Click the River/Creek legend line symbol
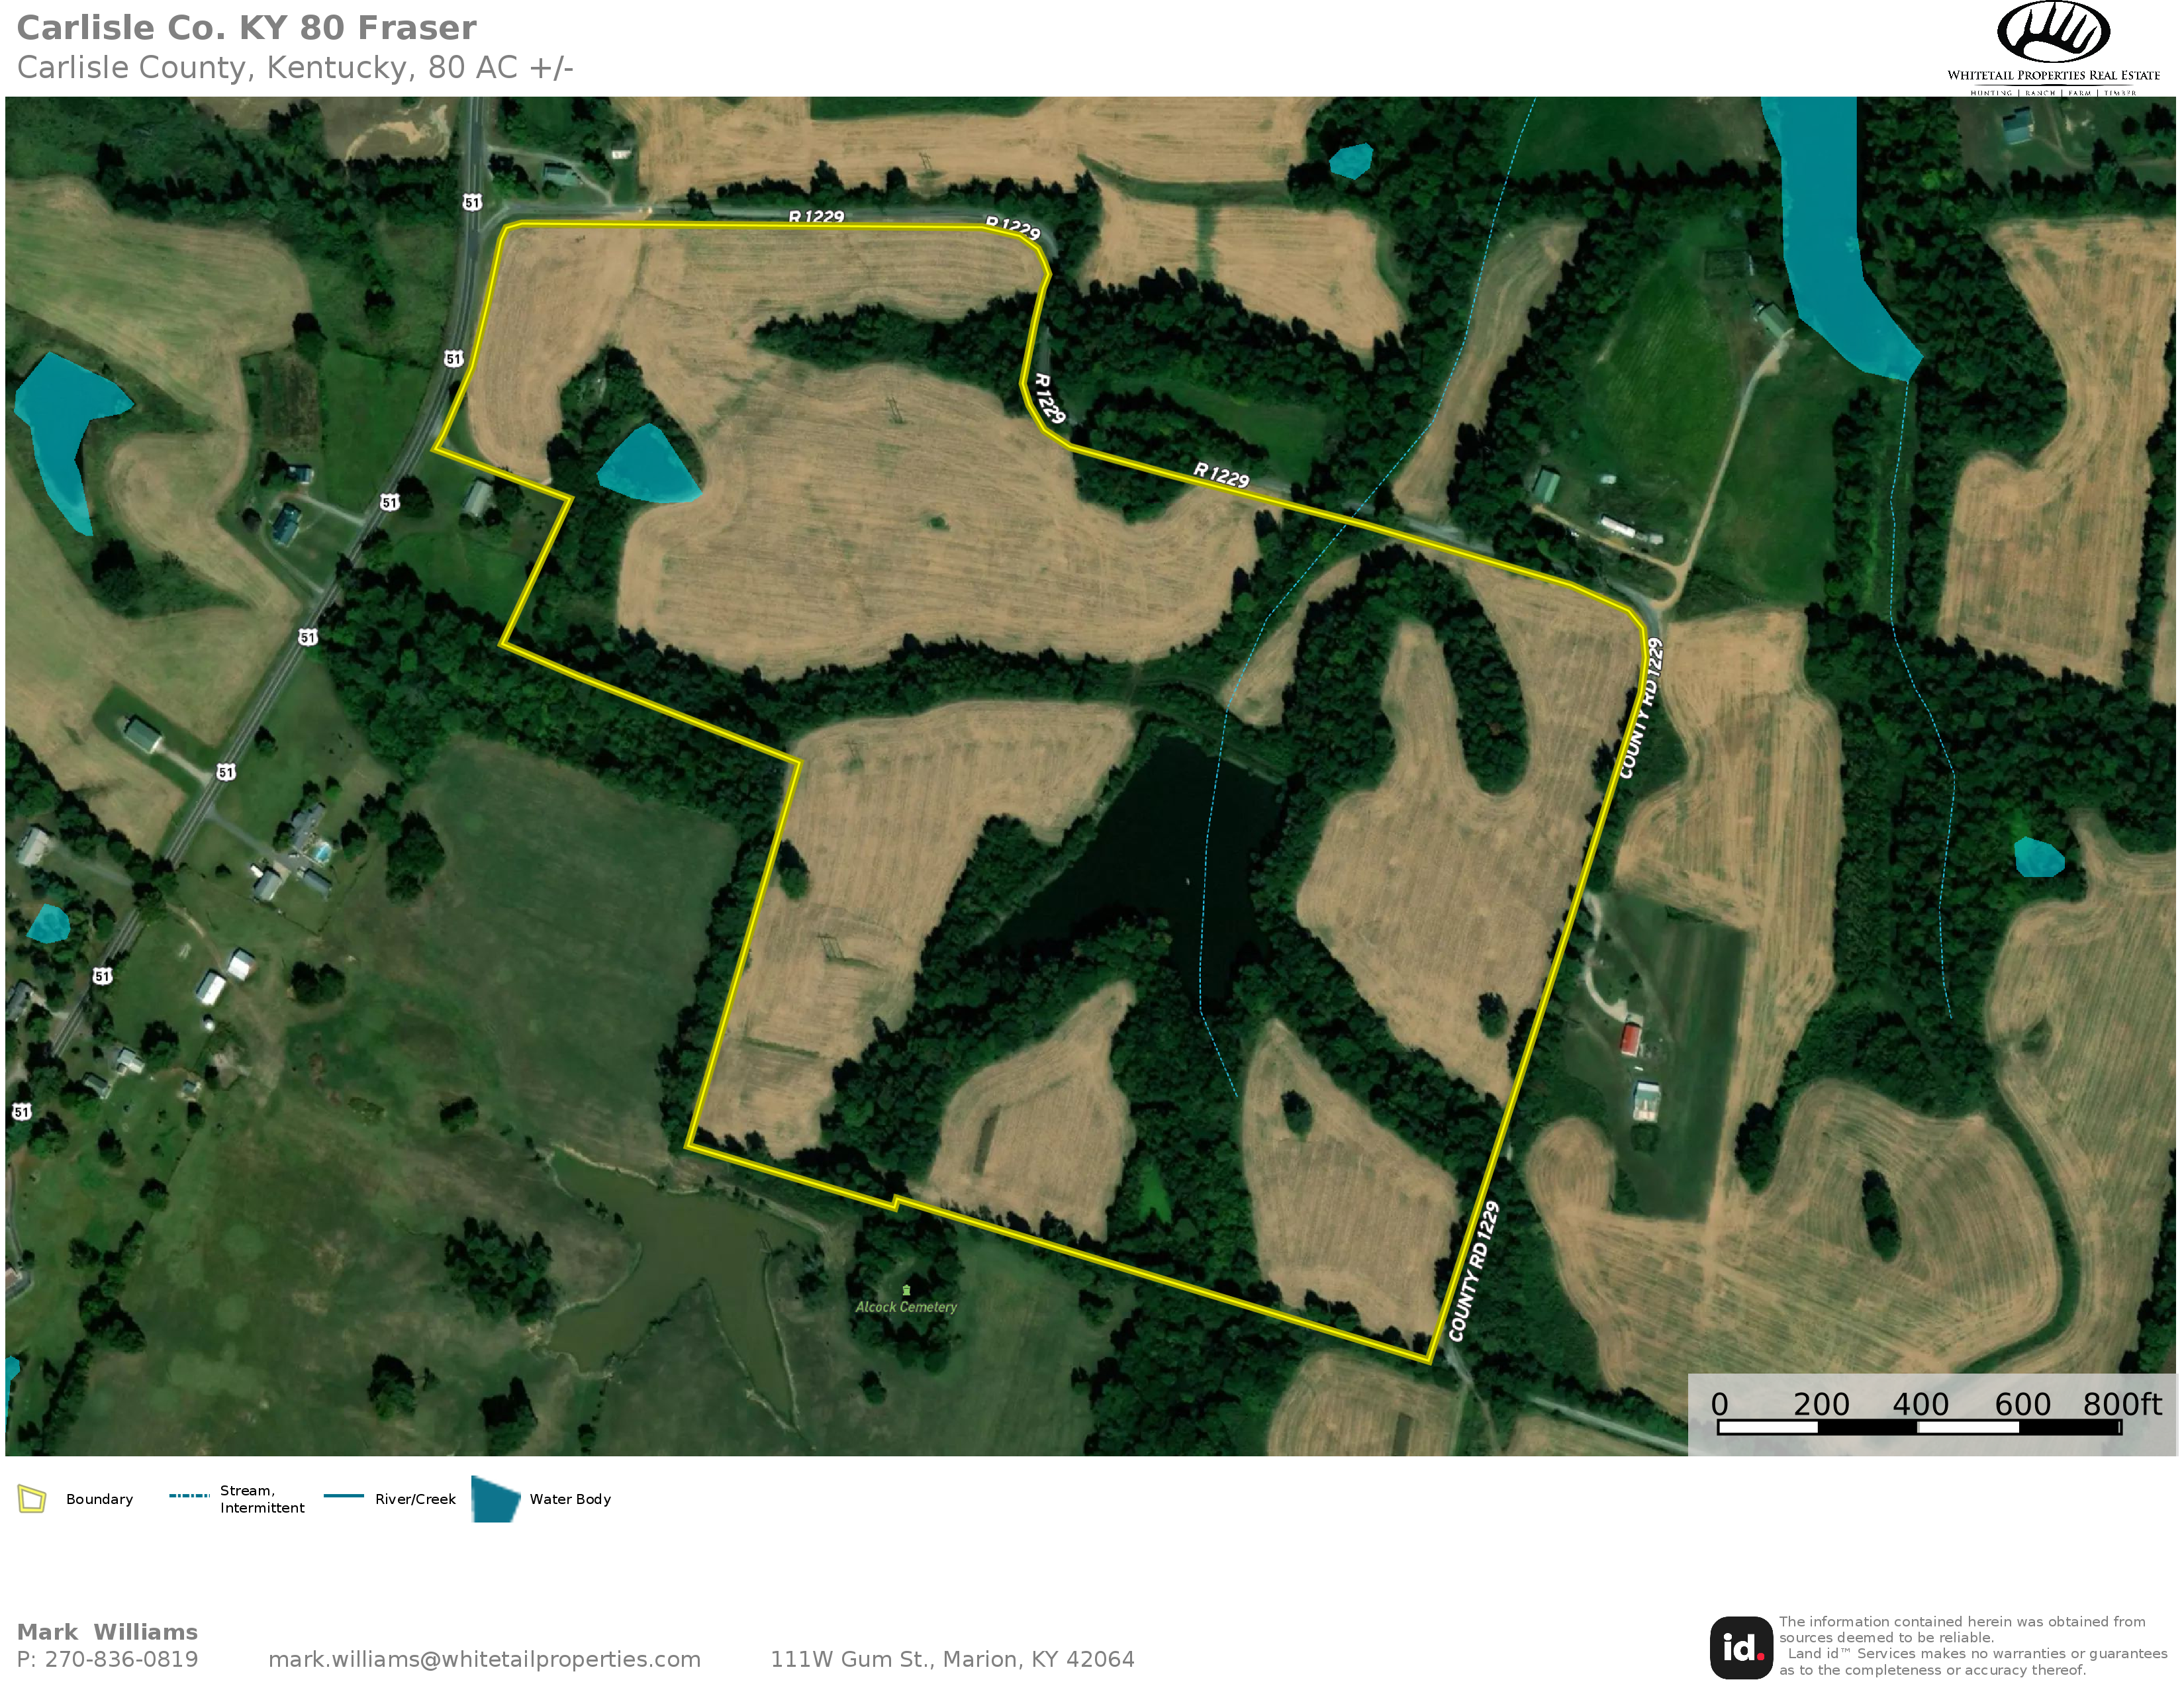The height and width of the screenshot is (1688, 2184). pos(344,1496)
